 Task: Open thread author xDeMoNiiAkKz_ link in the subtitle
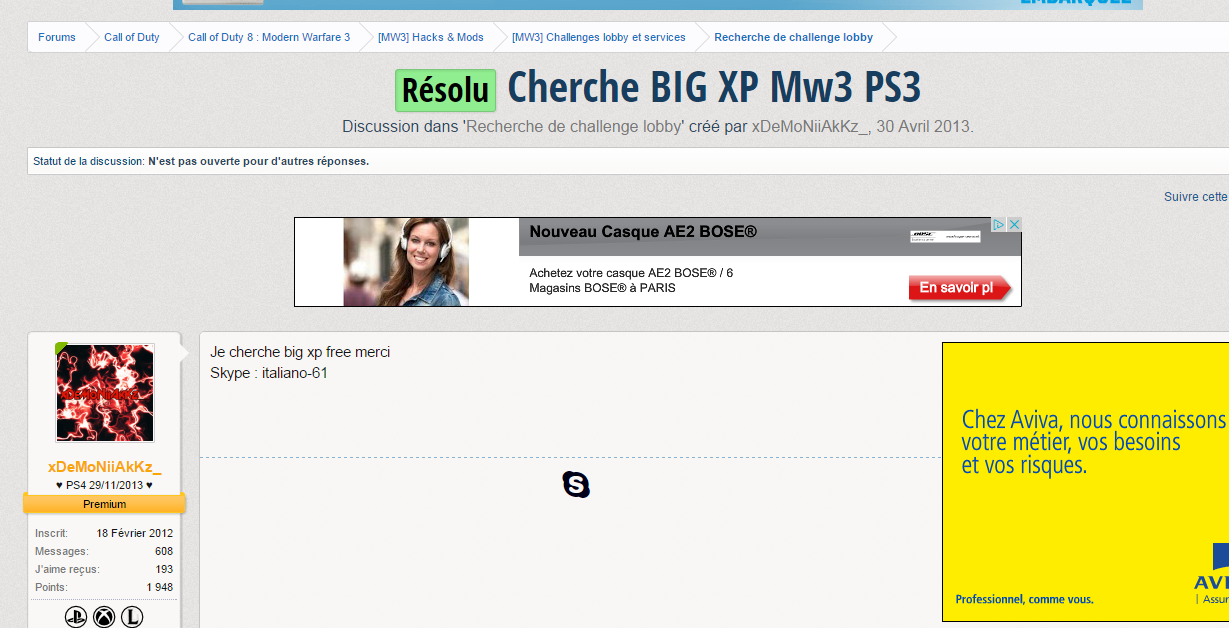tap(810, 127)
